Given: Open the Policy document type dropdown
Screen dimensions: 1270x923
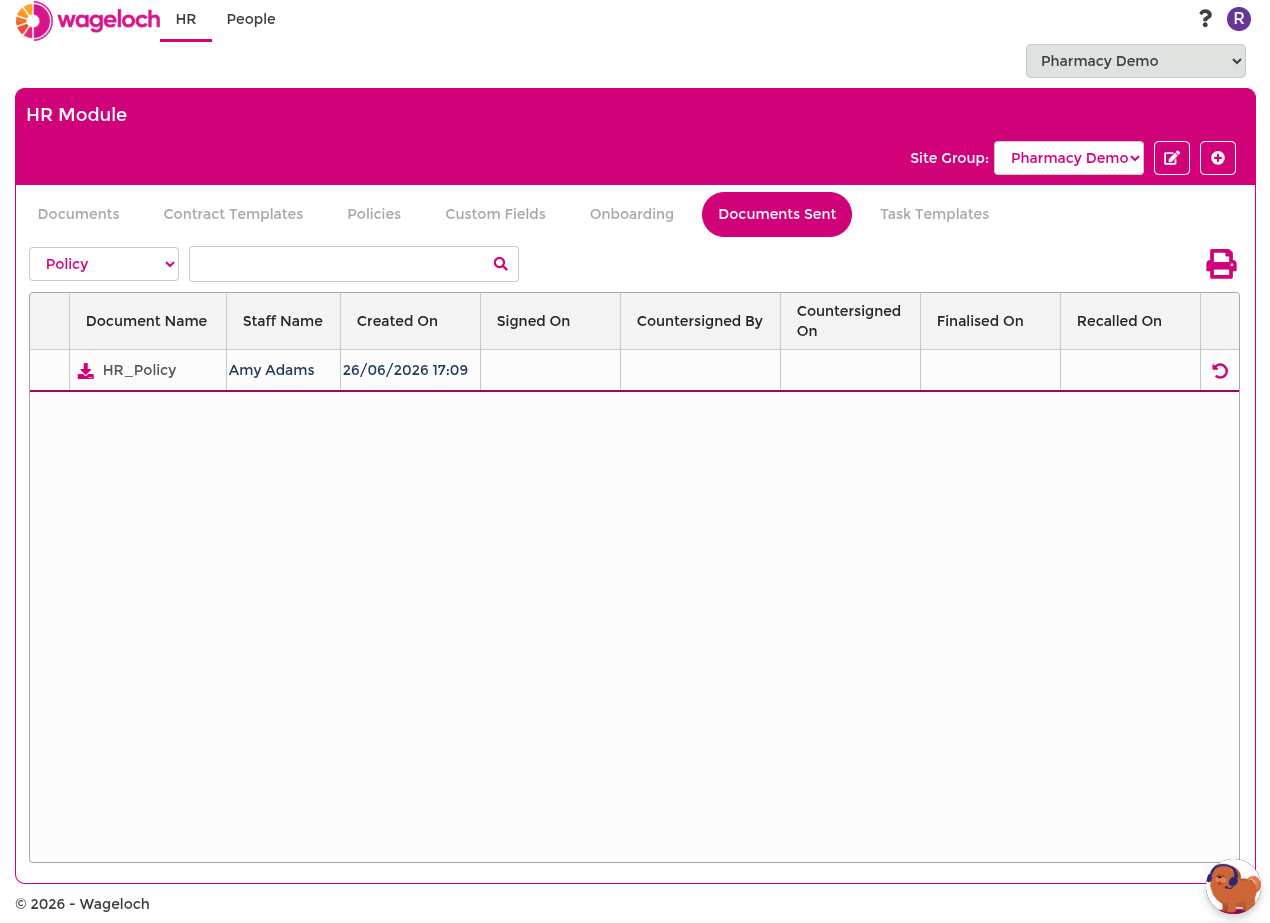Looking at the screenshot, I should point(104,264).
